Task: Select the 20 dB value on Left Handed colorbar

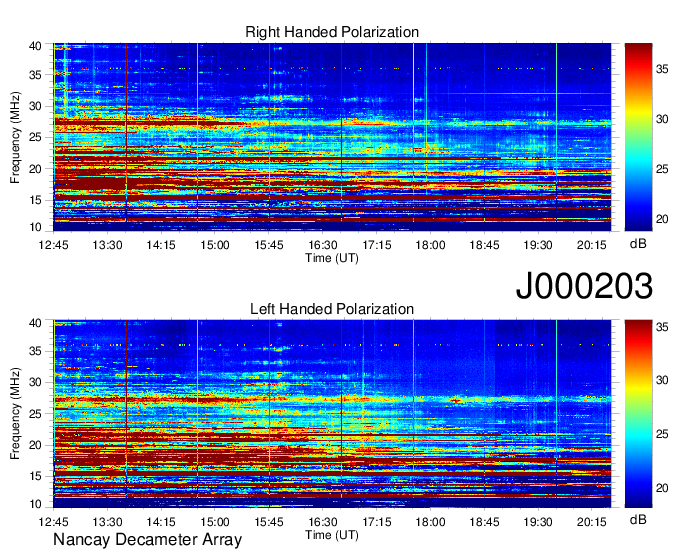Action: point(662,488)
